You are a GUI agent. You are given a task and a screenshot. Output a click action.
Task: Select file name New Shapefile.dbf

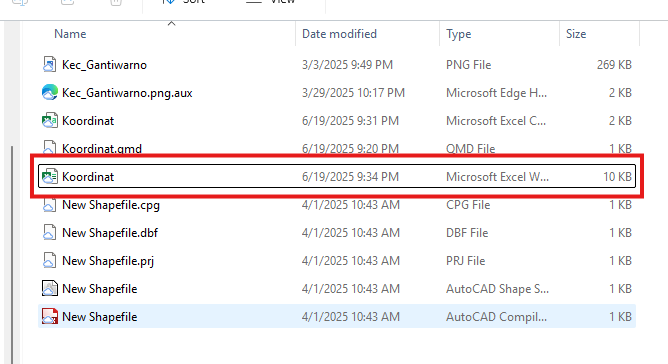tap(110, 233)
